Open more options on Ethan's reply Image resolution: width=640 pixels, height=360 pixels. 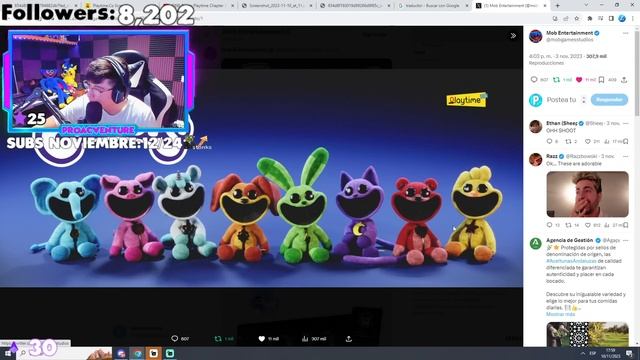pos(625,123)
